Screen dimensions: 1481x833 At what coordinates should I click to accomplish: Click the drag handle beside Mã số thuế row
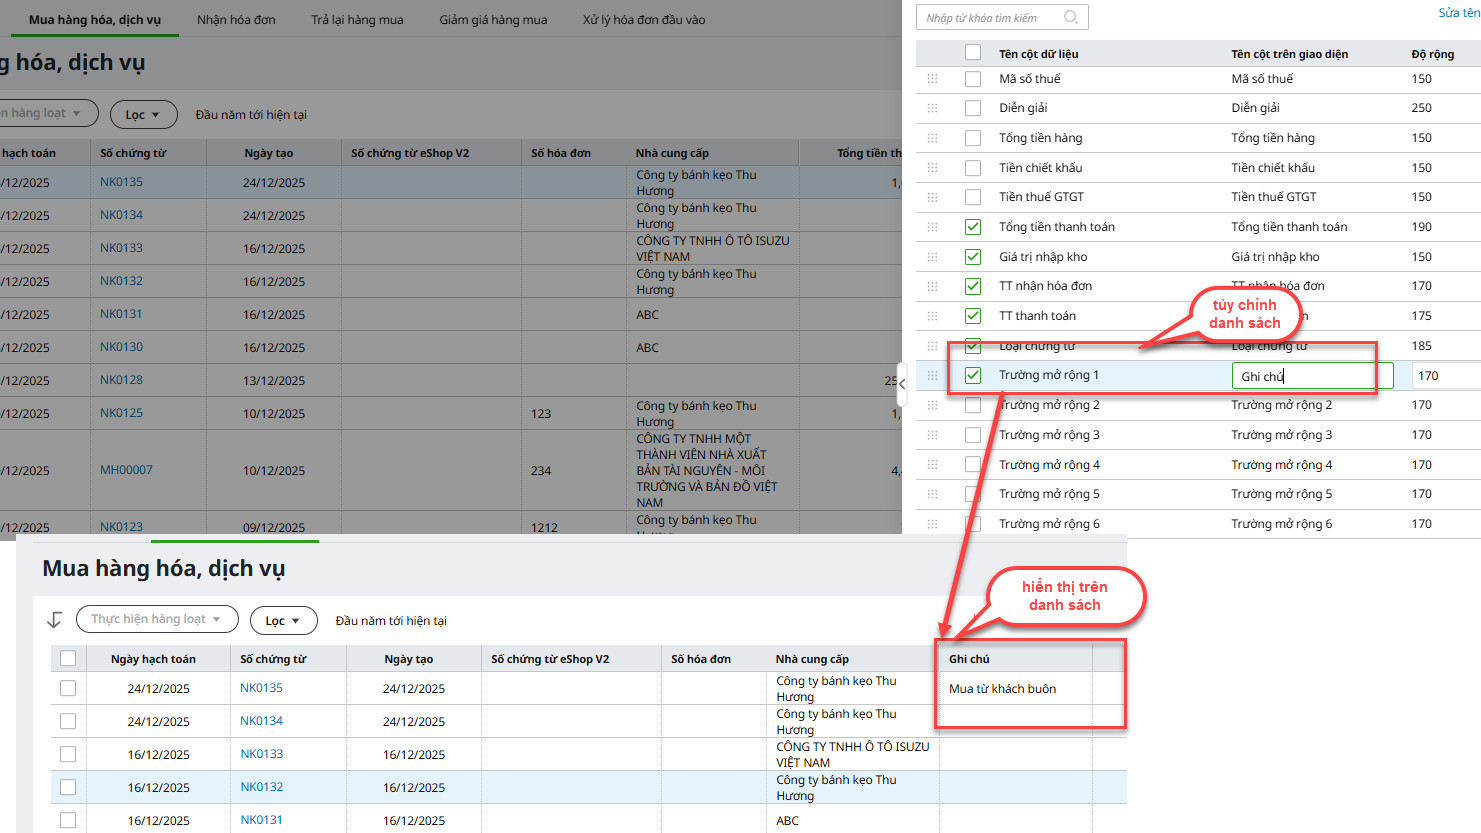[x=932, y=79]
